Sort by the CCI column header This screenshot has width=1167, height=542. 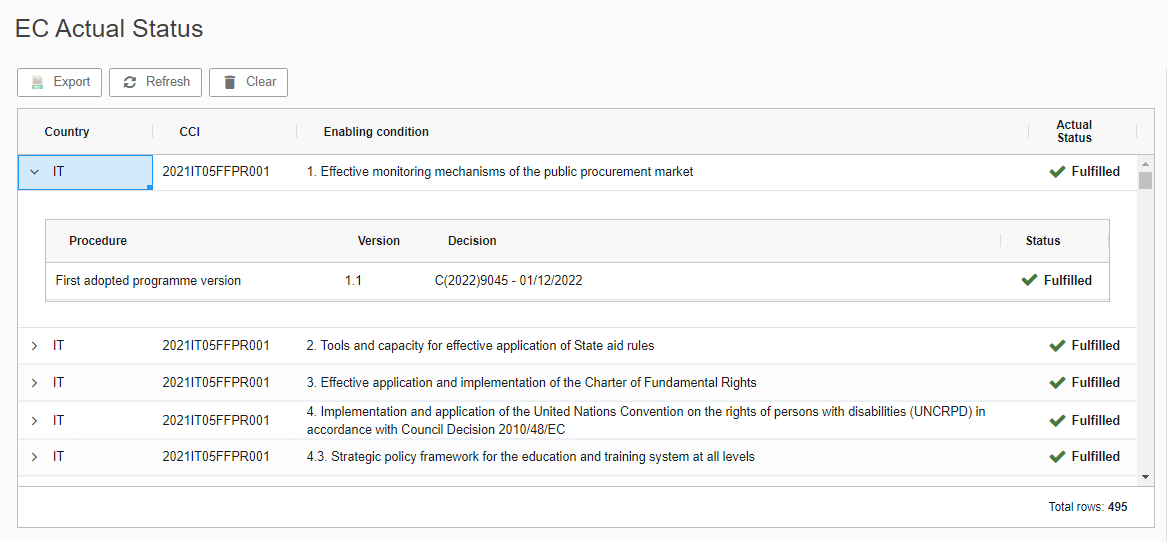190,132
